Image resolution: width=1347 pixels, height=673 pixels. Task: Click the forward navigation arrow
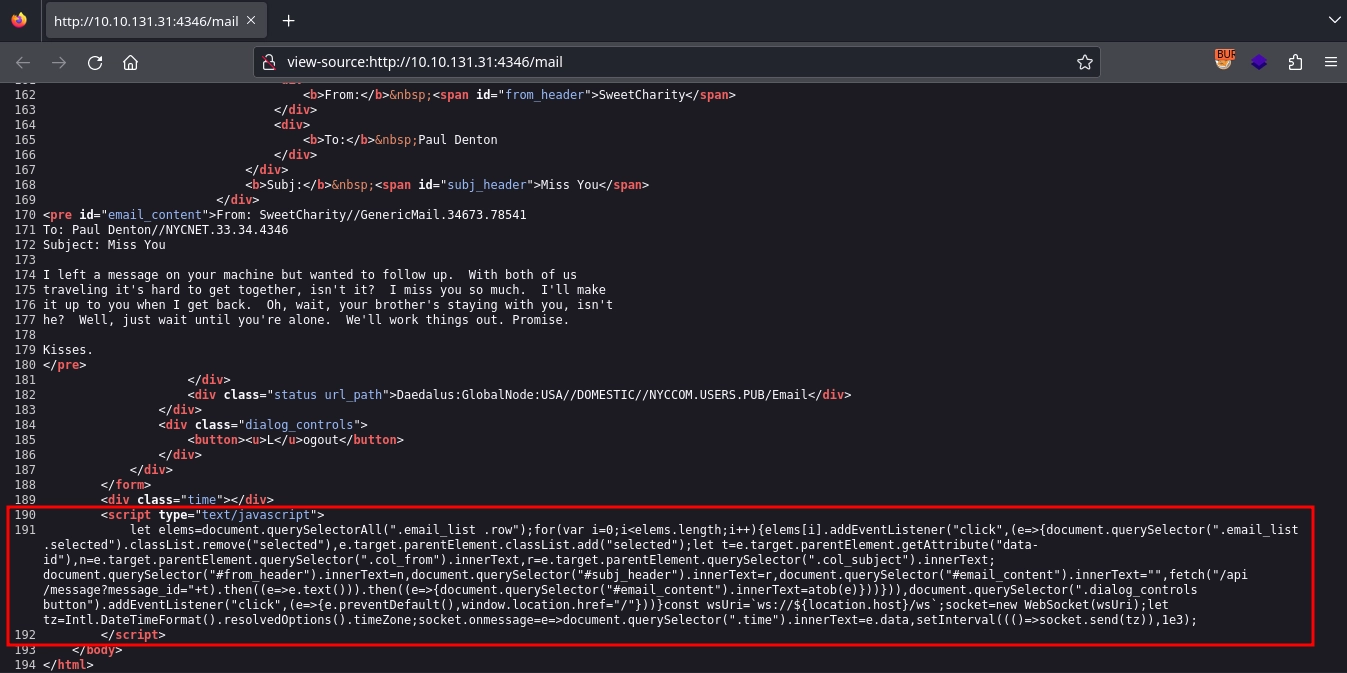[x=59, y=62]
